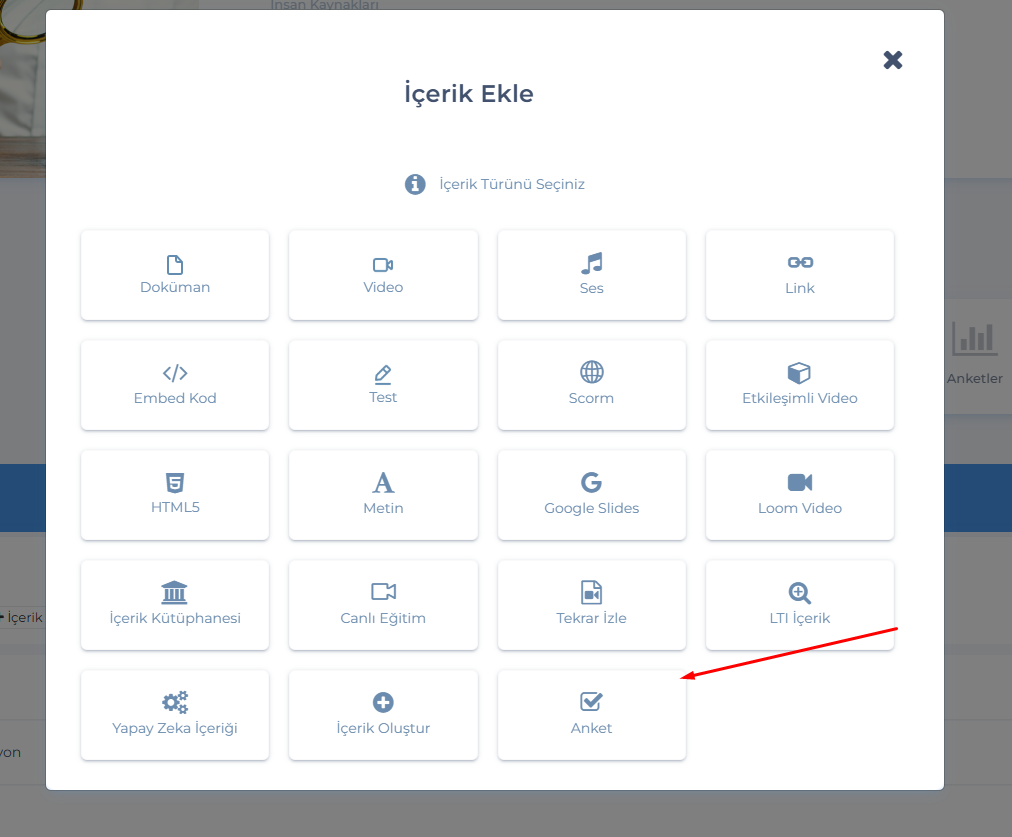Choose the Video camera icon tile
Image resolution: width=1012 pixels, height=837 pixels.
[383, 265]
